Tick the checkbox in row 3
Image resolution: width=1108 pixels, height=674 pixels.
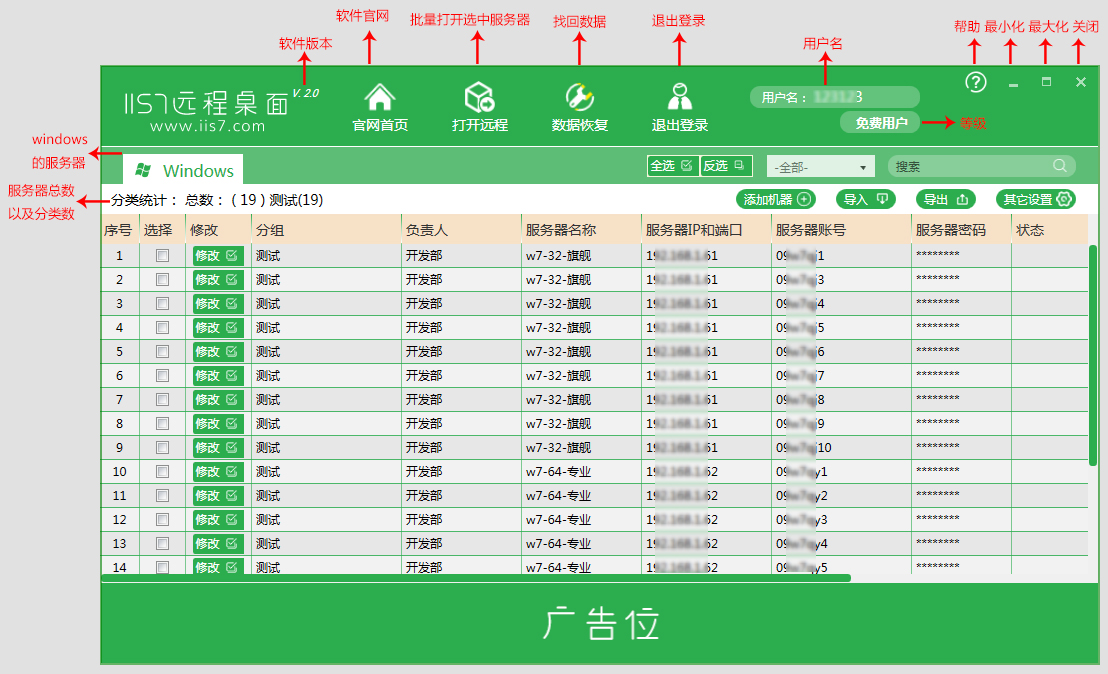[163, 304]
